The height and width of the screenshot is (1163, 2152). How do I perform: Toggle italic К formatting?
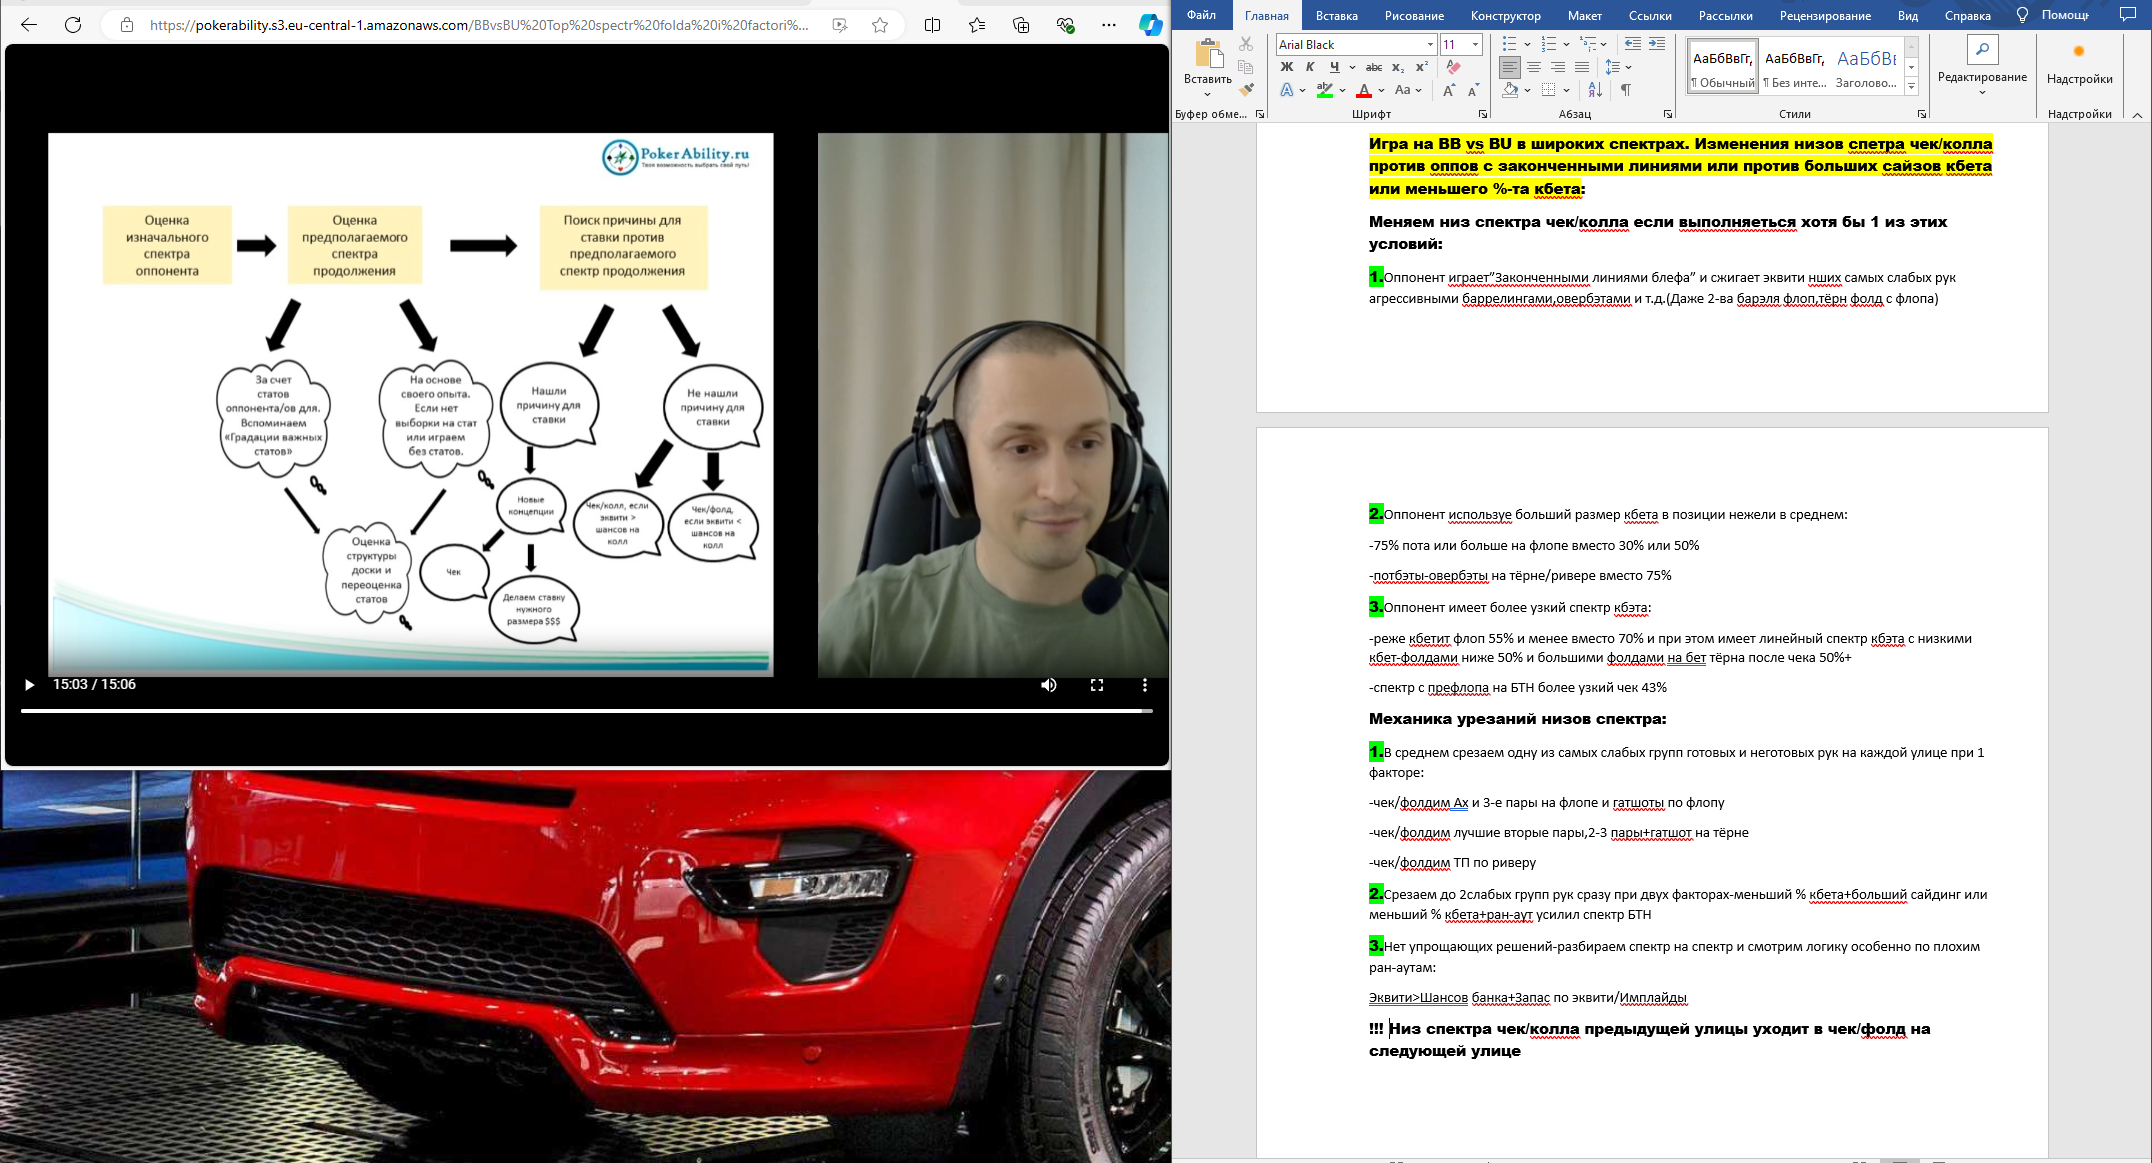click(1310, 67)
